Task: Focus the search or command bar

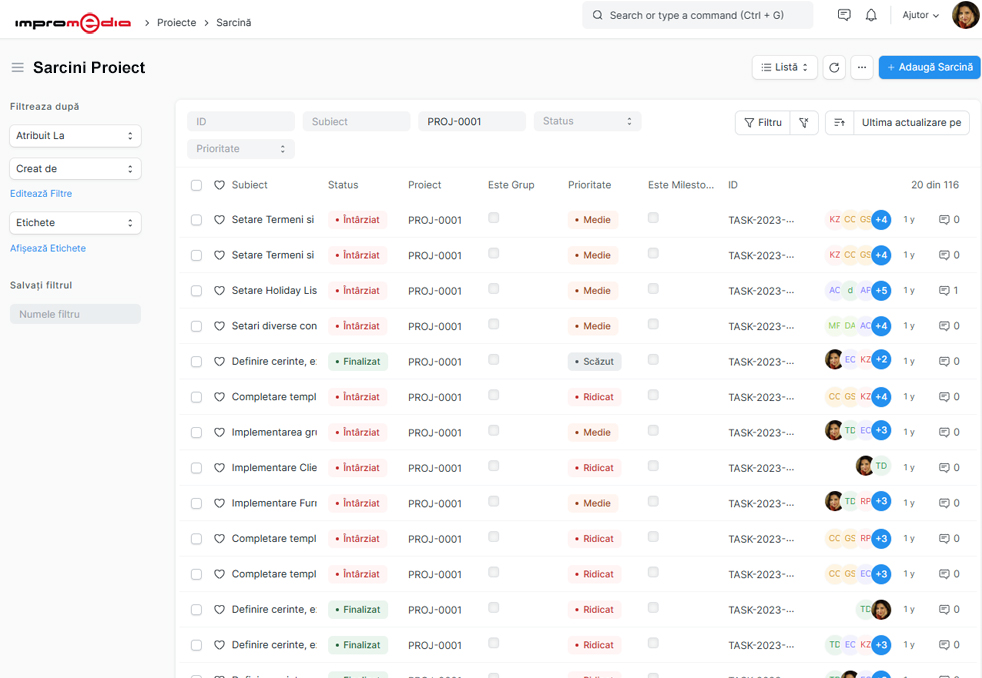Action: click(x=697, y=15)
